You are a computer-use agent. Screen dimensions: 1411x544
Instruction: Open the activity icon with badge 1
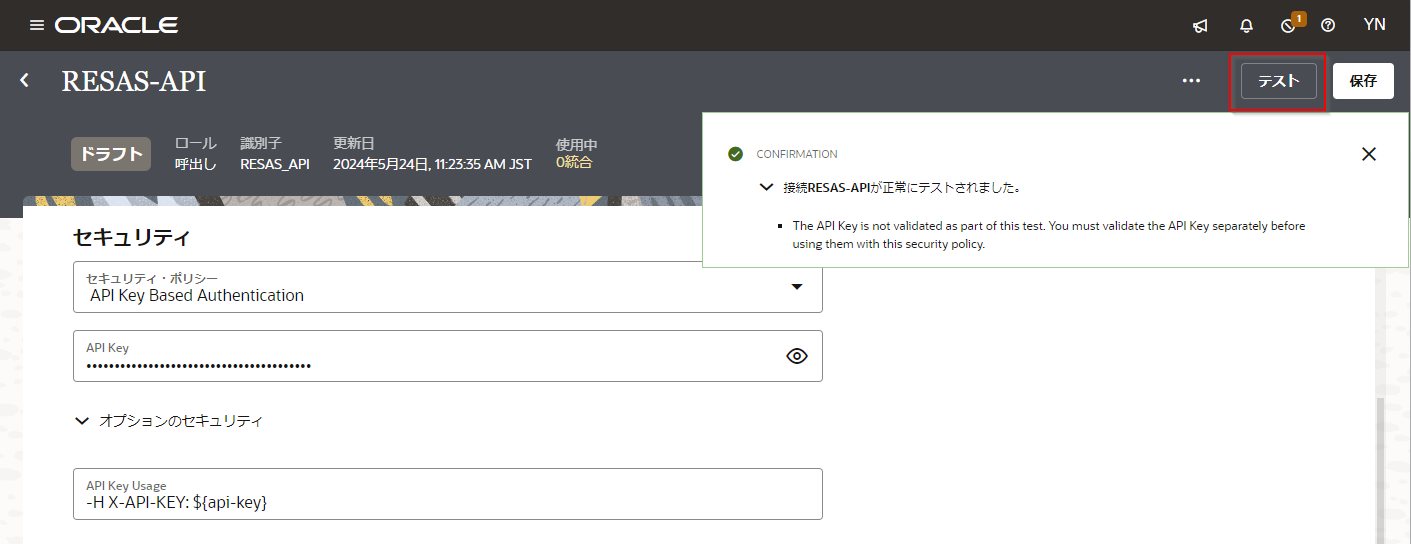click(x=1289, y=26)
